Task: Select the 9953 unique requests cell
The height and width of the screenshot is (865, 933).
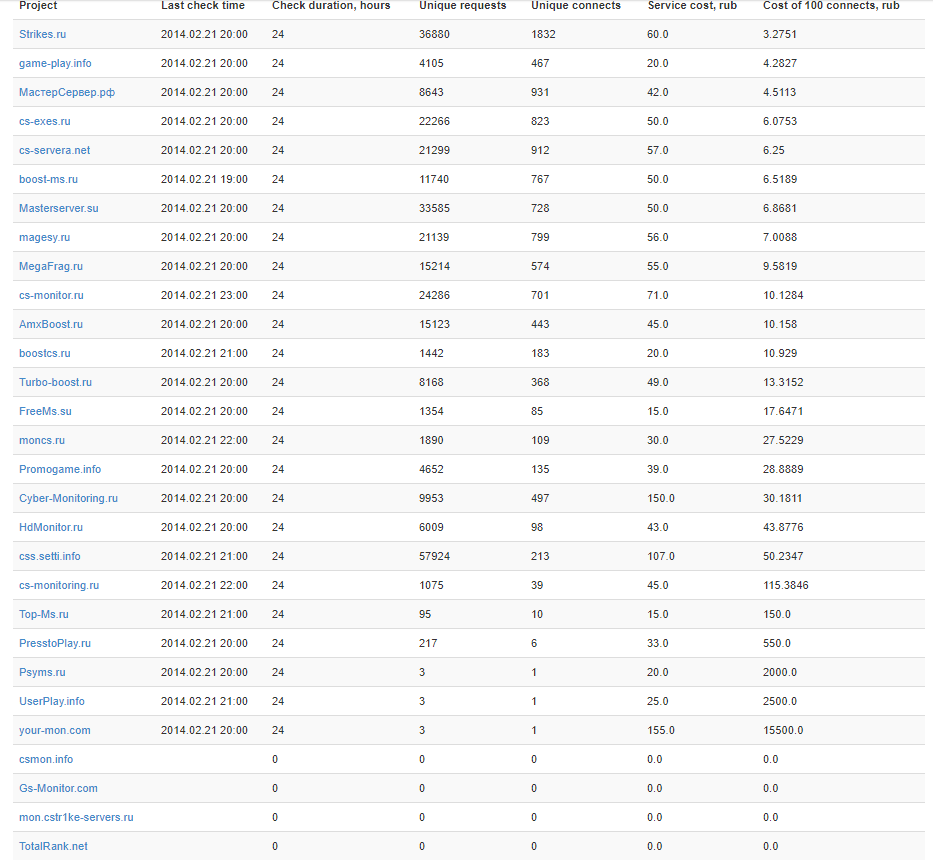Action: point(431,499)
